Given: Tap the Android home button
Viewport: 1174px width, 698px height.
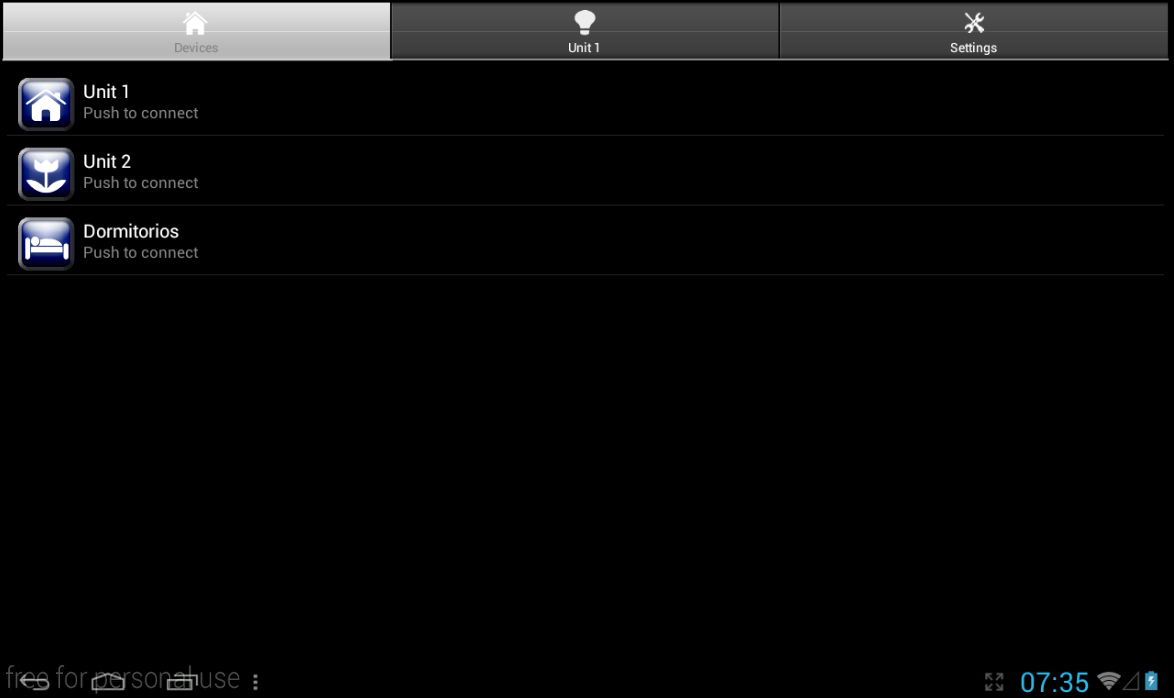Looking at the screenshot, I should click(108, 681).
